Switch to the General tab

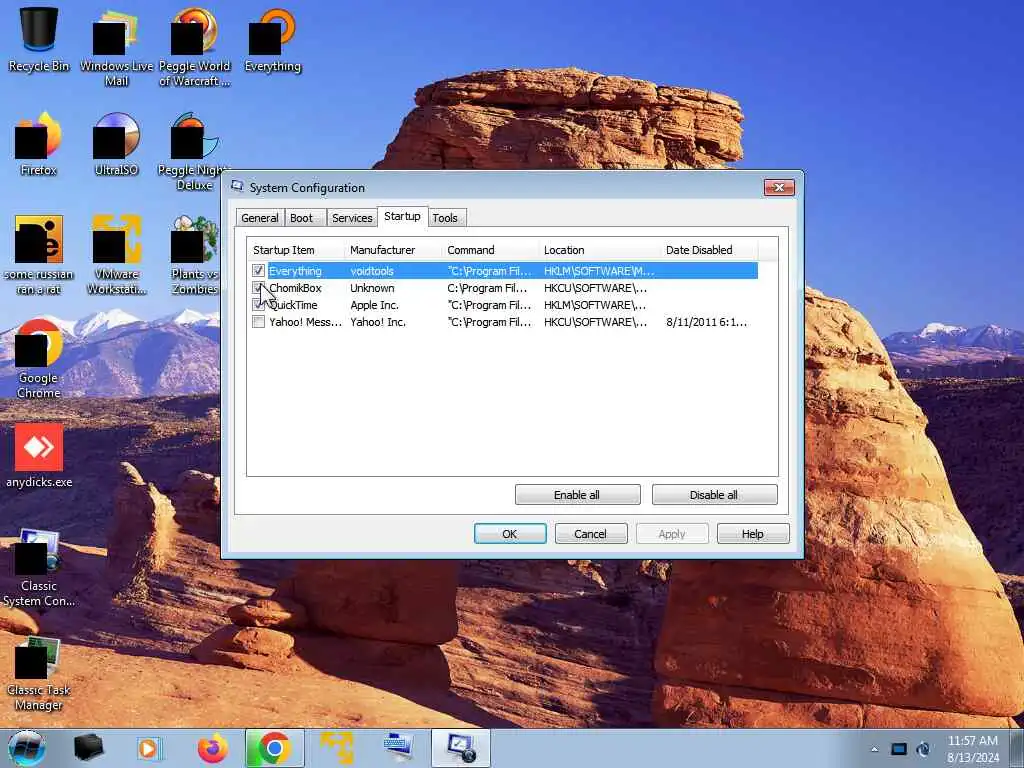260,218
